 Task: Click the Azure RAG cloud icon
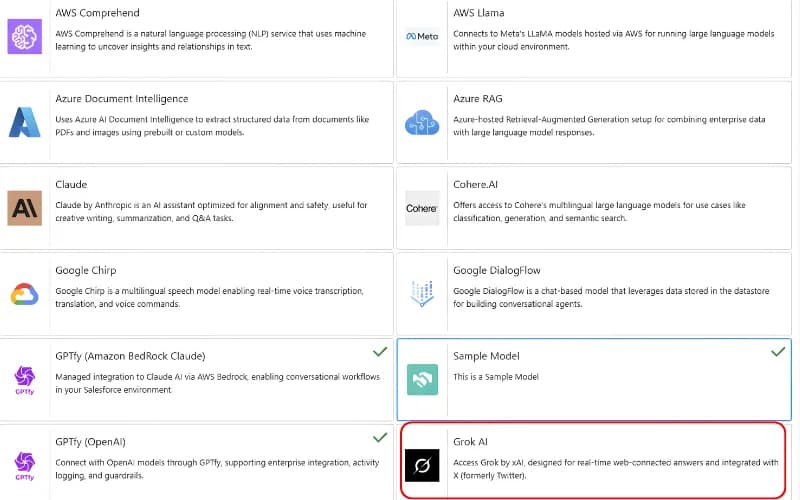[x=421, y=123]
